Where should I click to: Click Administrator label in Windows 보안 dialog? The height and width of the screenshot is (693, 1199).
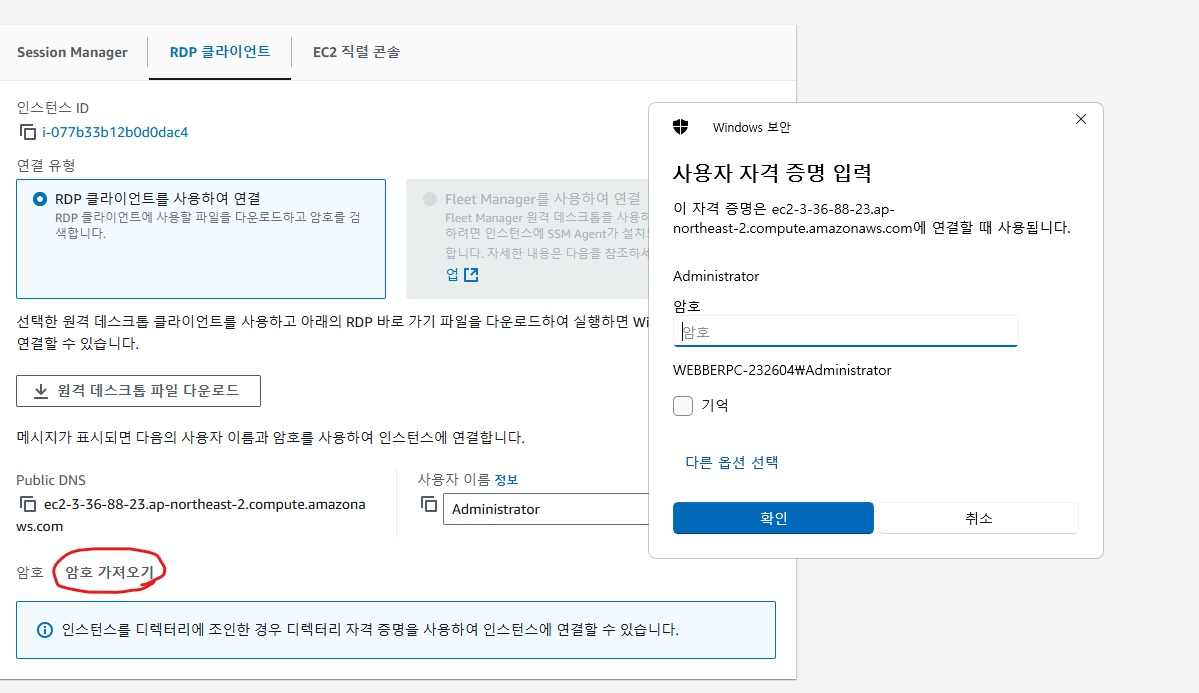click(x=716, y=276)
